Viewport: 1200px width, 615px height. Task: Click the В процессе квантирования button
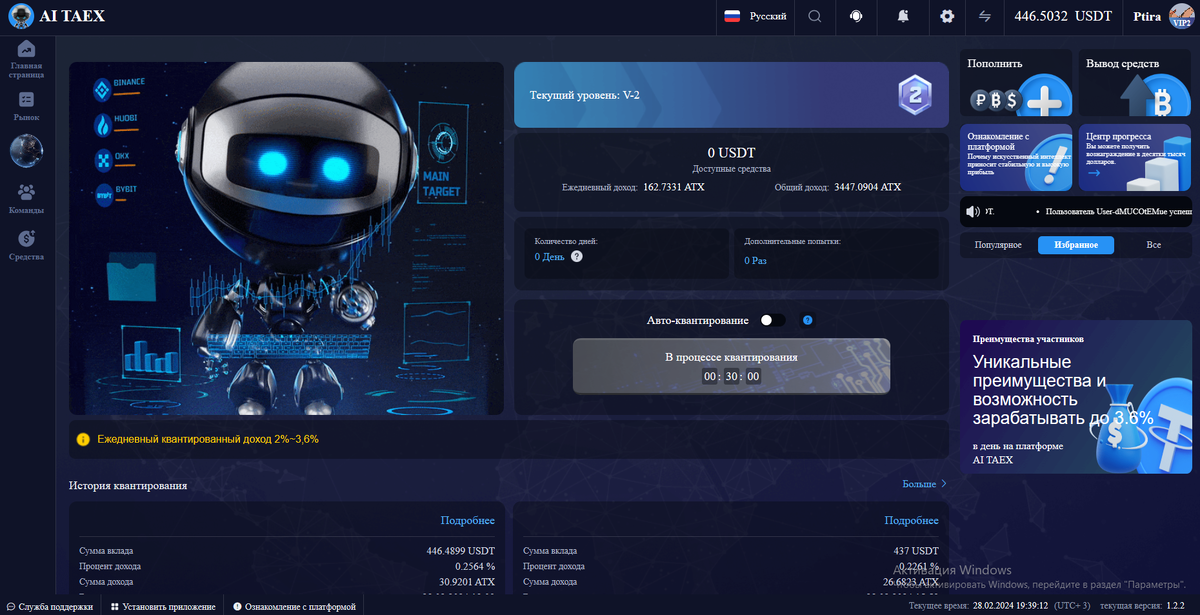click(731, 366)
